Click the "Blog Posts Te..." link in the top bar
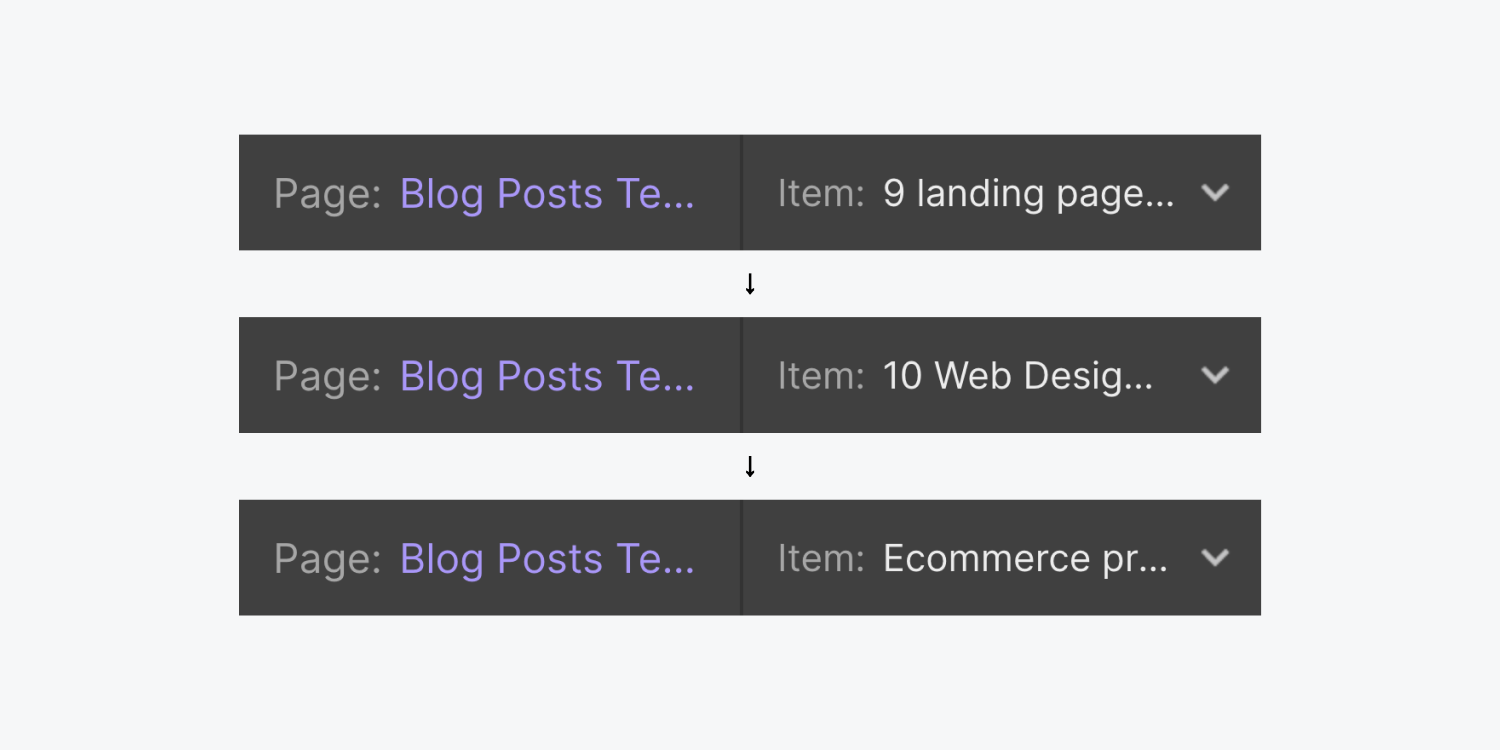The image size is (1501, 751). point(546,193)
